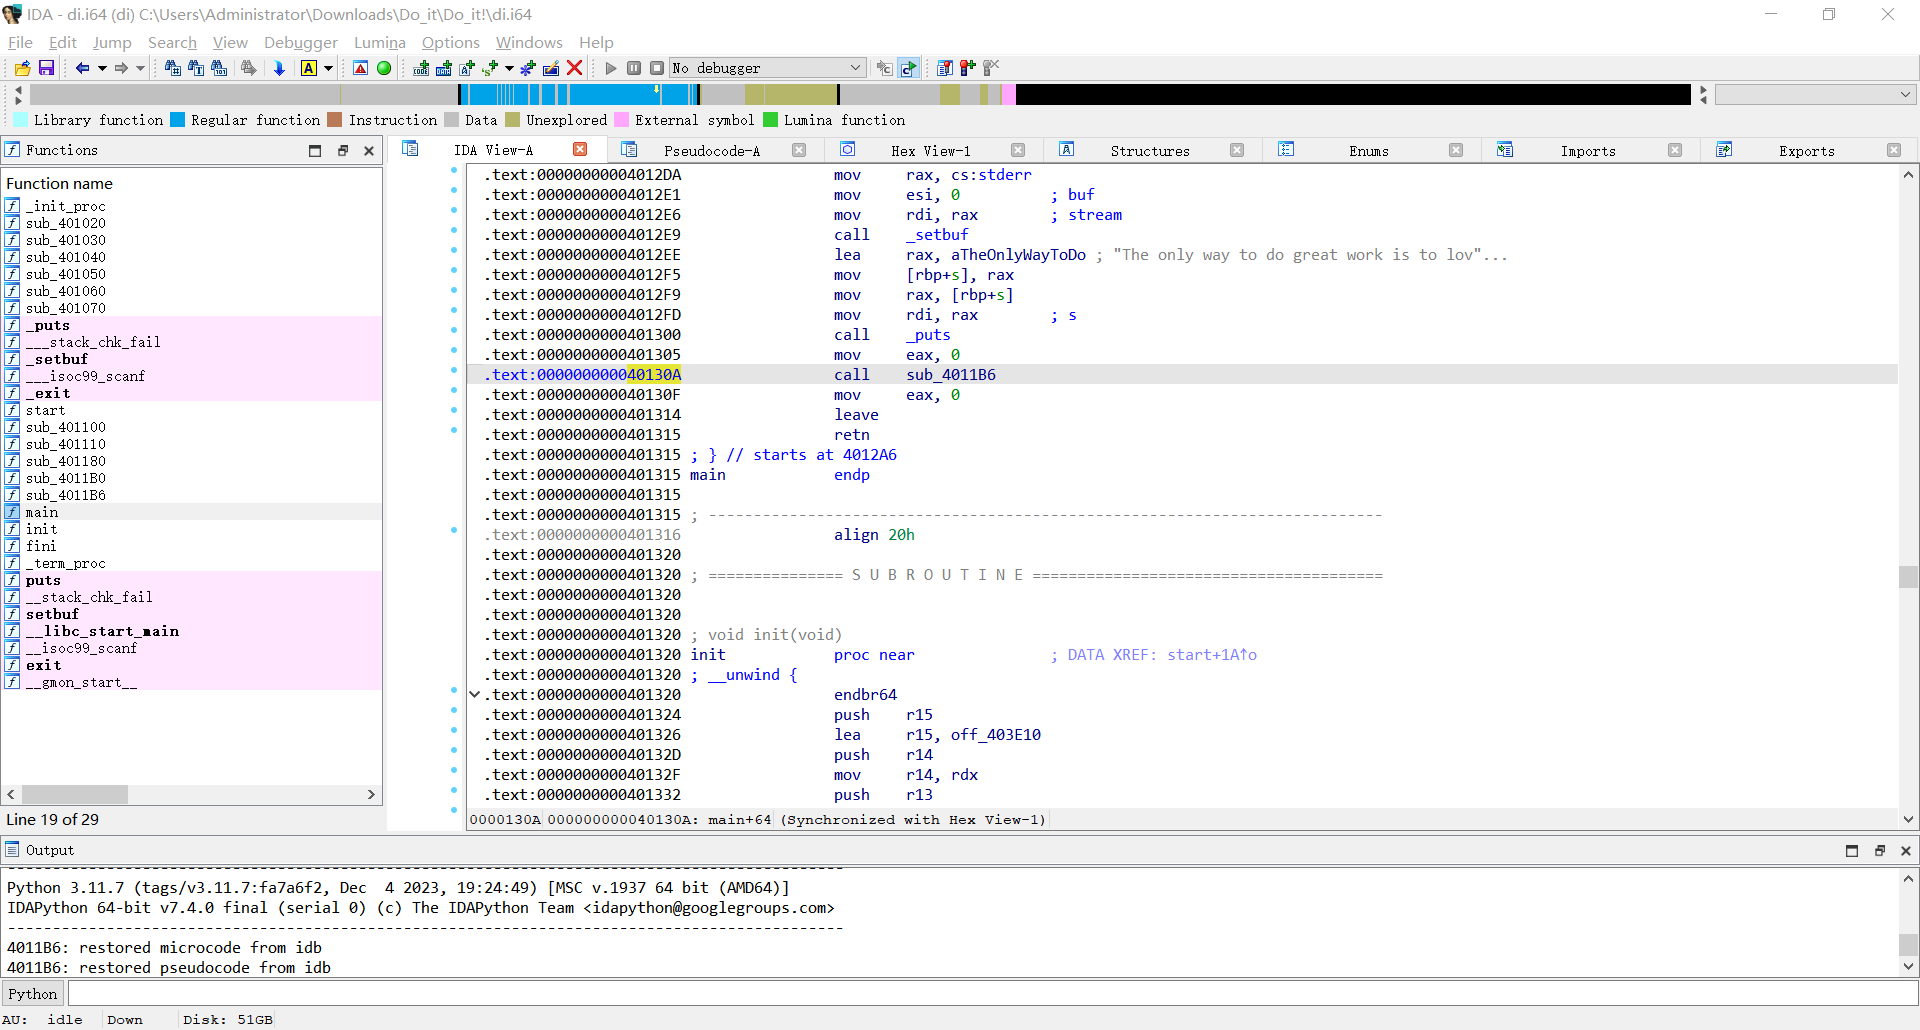The width and height of the screenshot is (1920, 1030).
Task: Click the highlighted C arrow toolbar icon
Action: click(908, 68)
